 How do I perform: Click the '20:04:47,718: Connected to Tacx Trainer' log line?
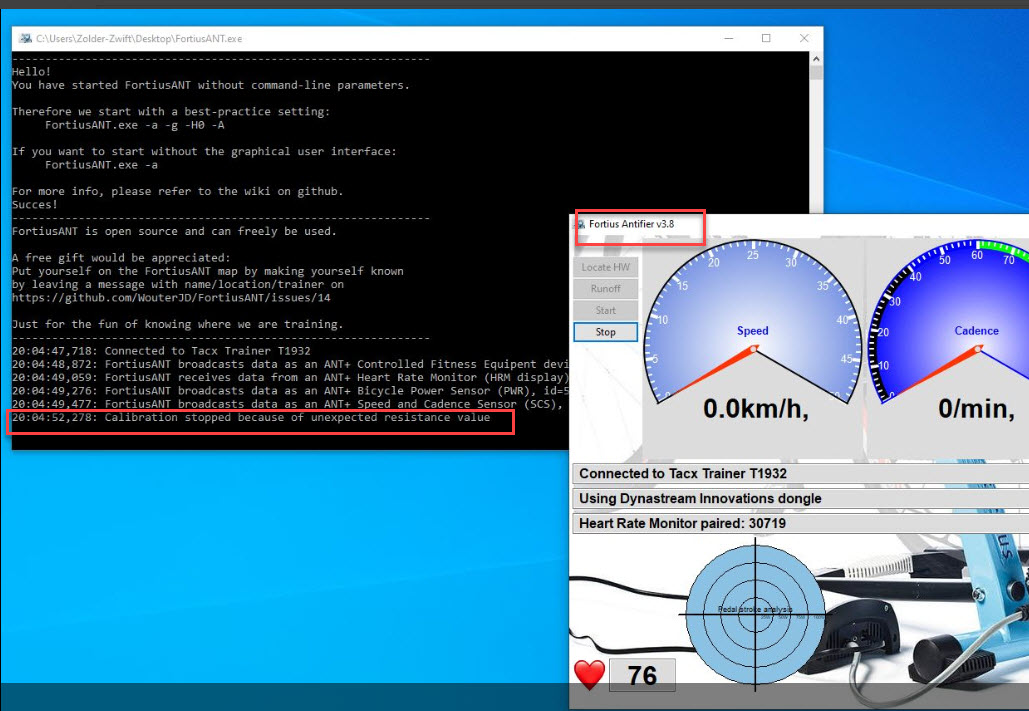(x=161, y=351)
